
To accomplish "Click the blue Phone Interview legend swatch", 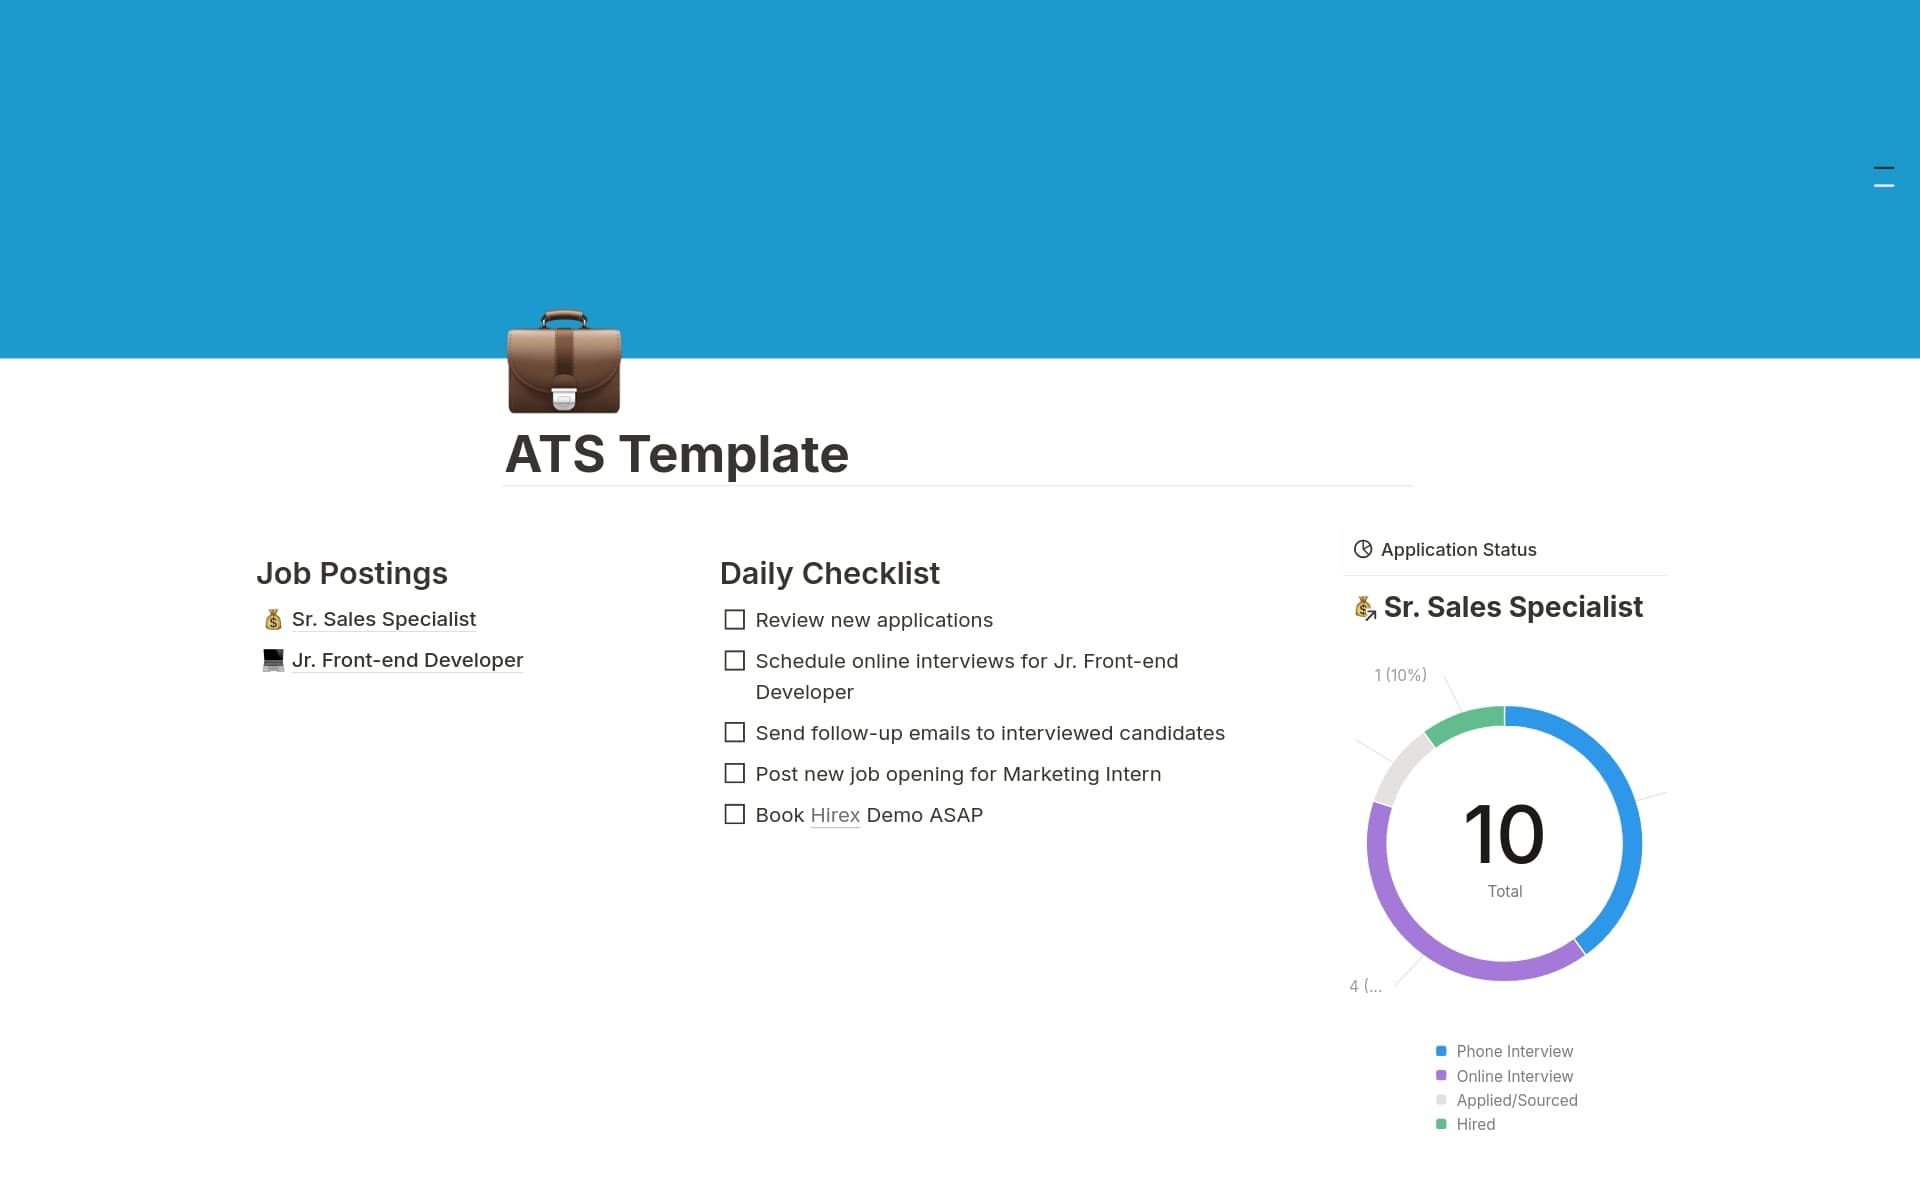I will 1441,1051.
